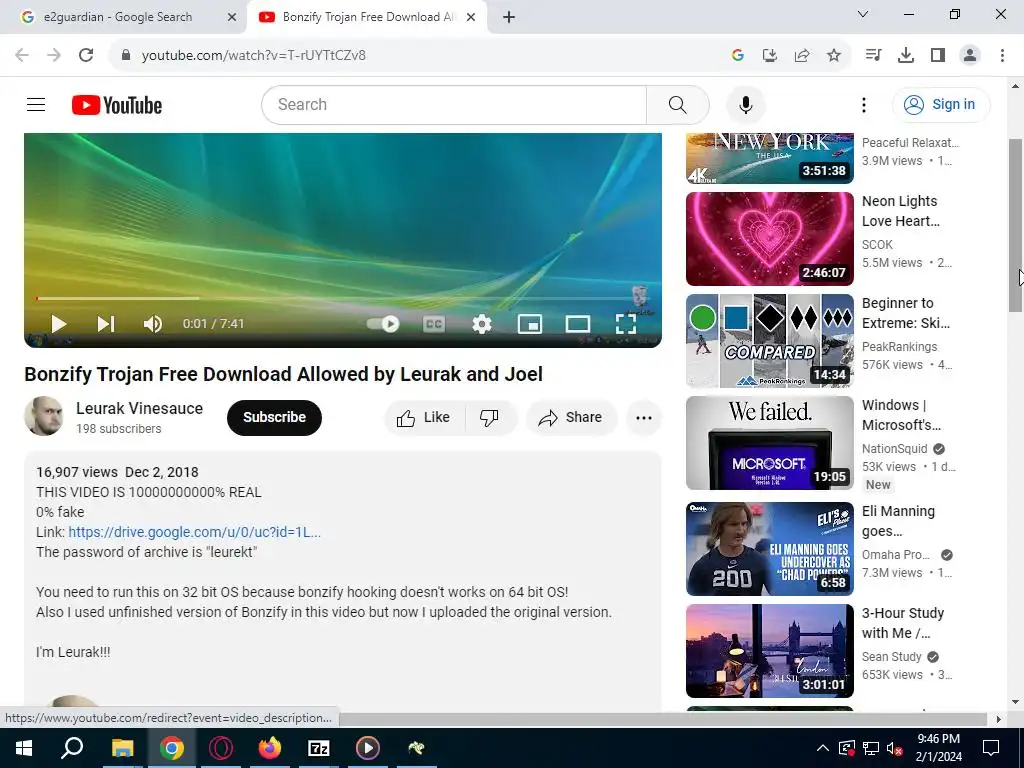The image size is (1024, 768).
Task: Open the New York 4K video thumbnail
Action: (x=769, y=159)
